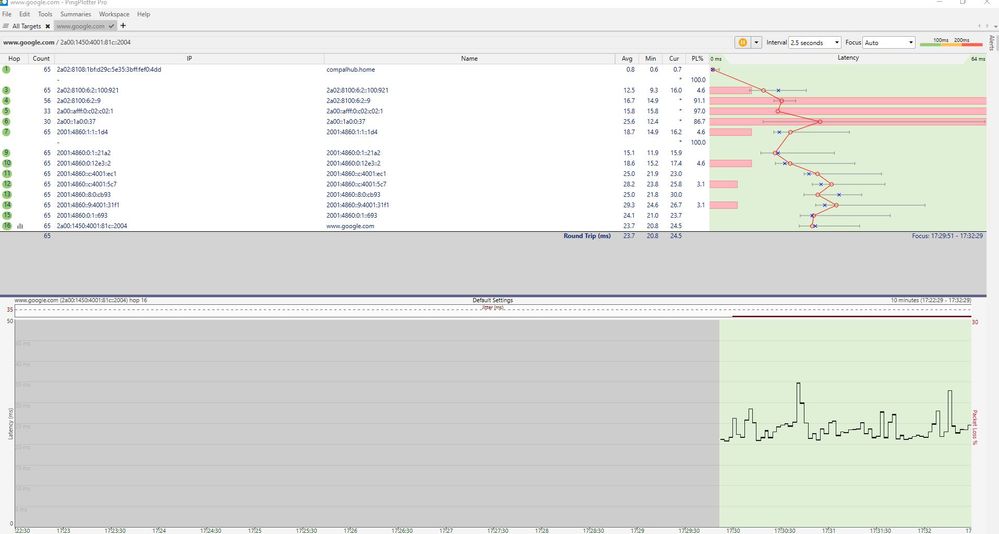Select IP 2001:4860:1:1::1d4 in hop 7

tap(82, 132)
